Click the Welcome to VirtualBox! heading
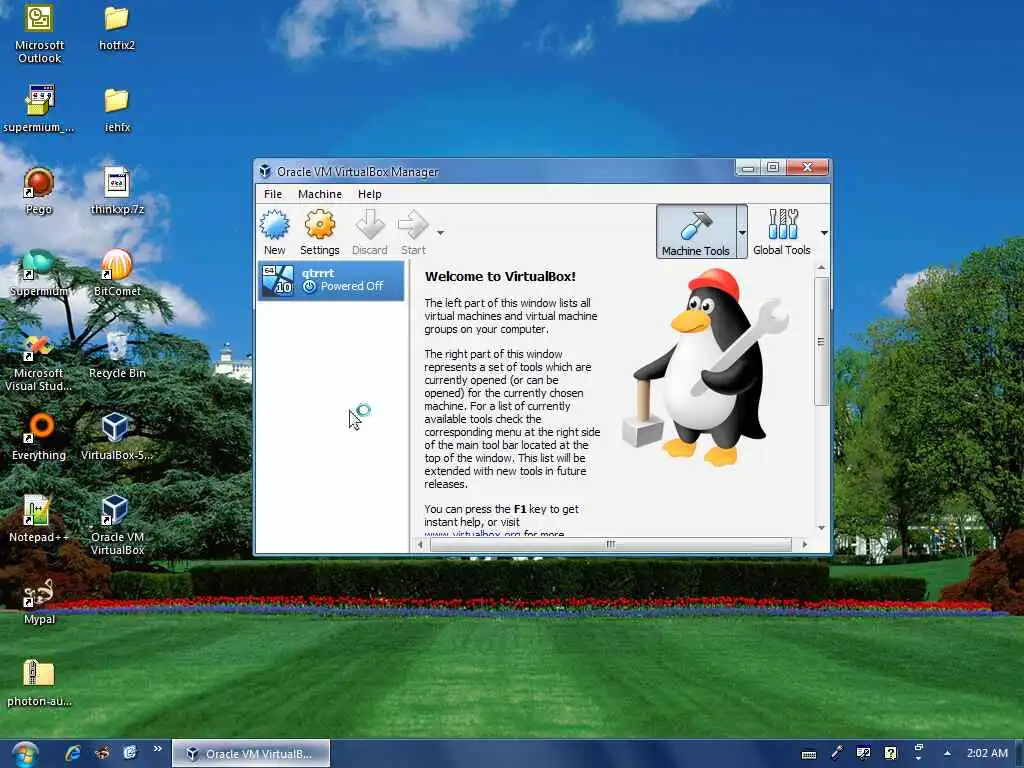The height and width of the screenshot is (768, 1024). (x=500, y=276)
